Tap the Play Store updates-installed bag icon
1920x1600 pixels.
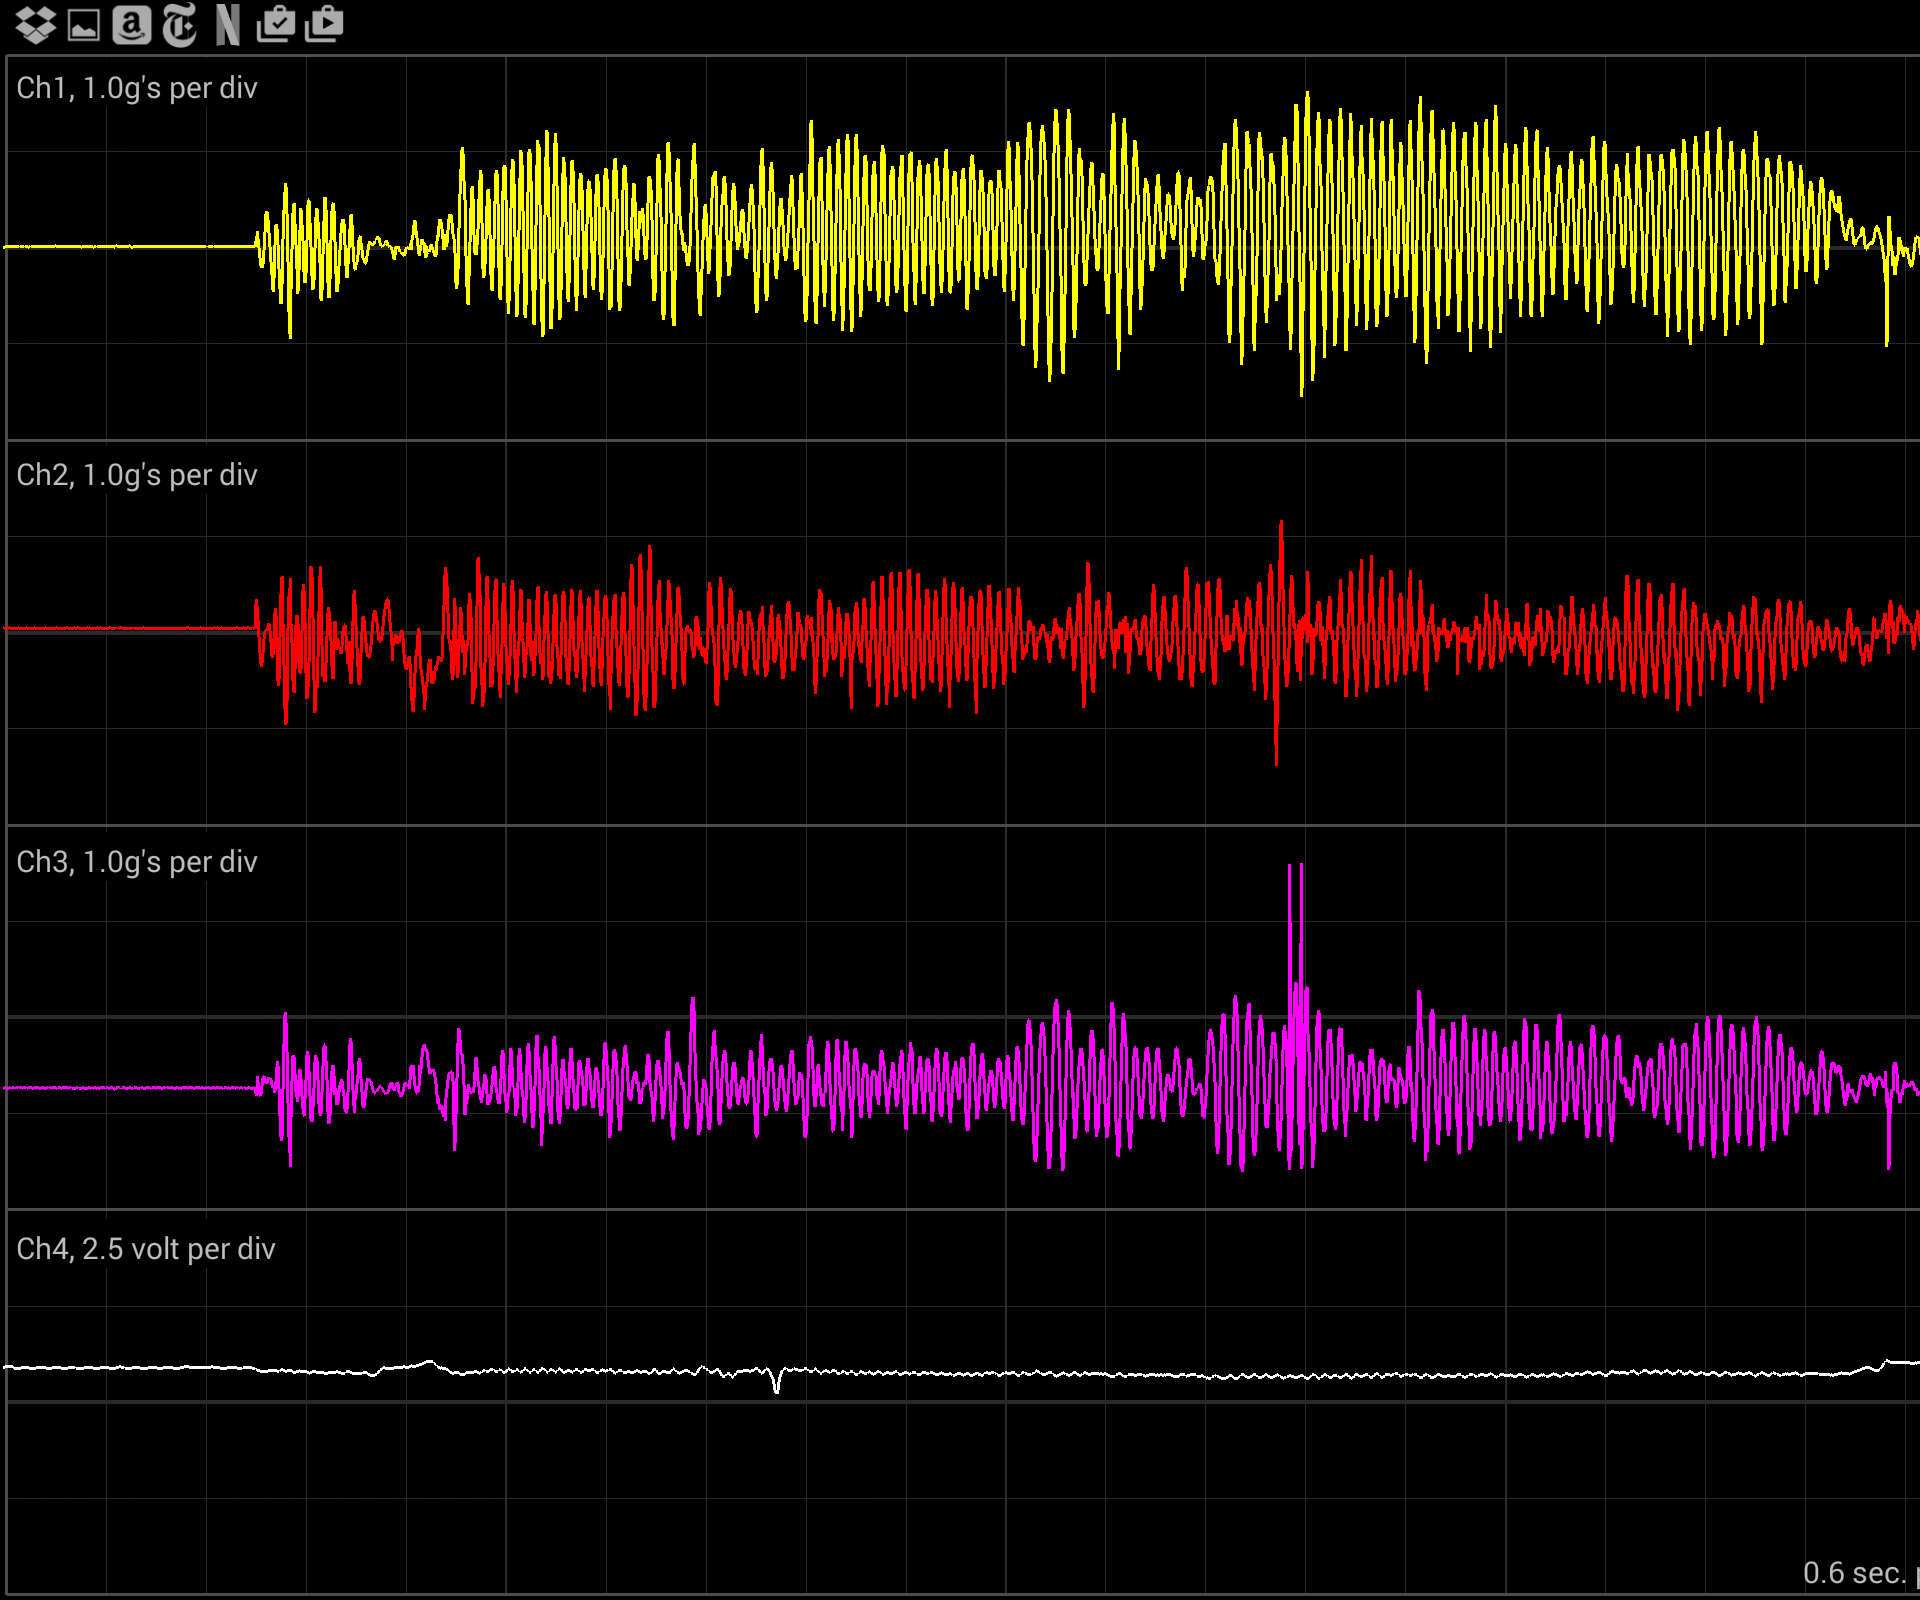point(276,24)
